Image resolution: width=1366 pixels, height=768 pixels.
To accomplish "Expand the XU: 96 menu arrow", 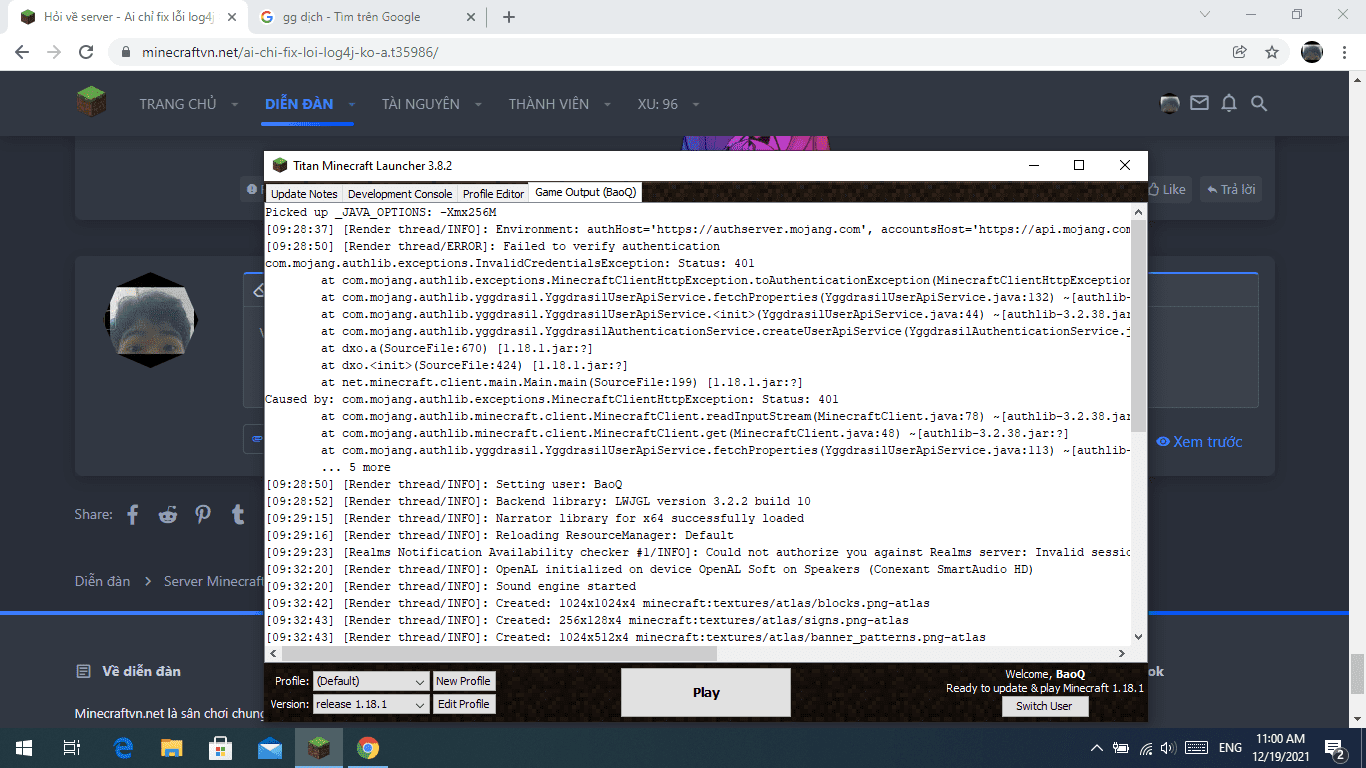I will pos(696,104).
